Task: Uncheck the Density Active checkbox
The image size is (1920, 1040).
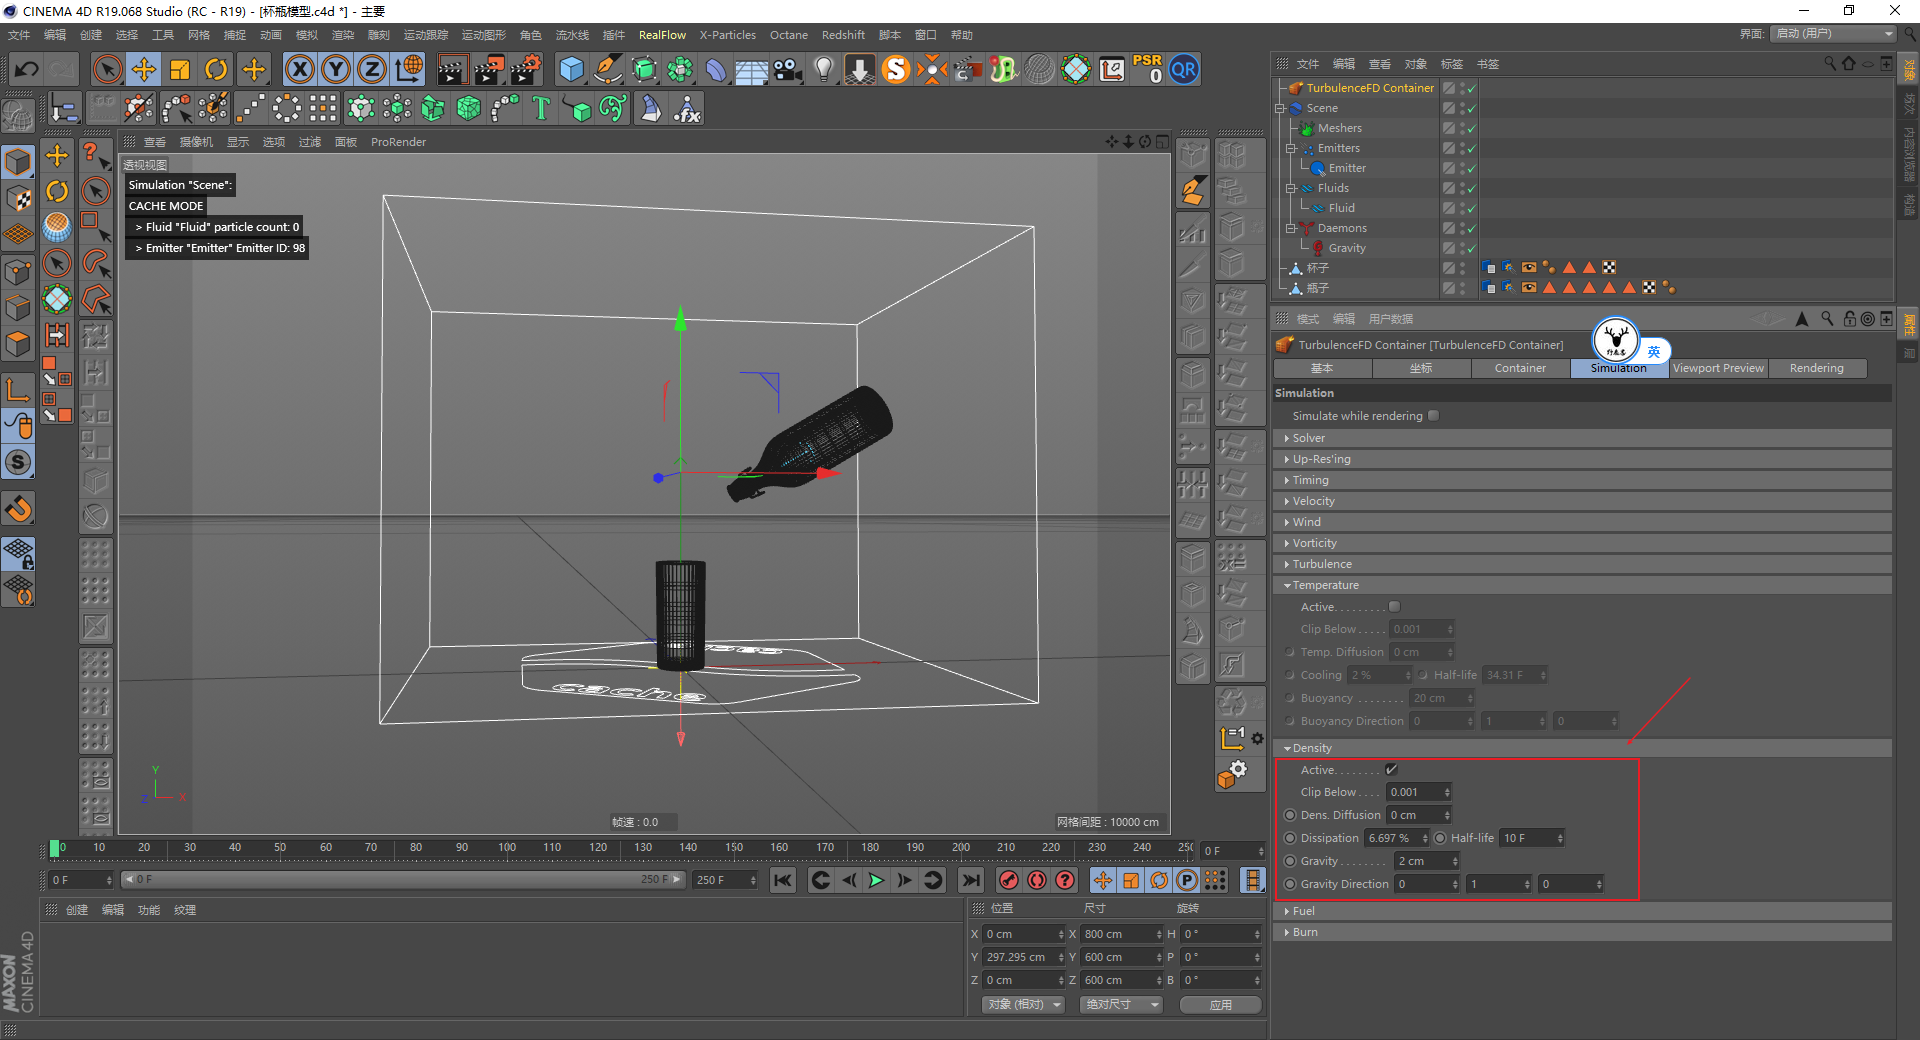Action: [x=1391, y=770]
